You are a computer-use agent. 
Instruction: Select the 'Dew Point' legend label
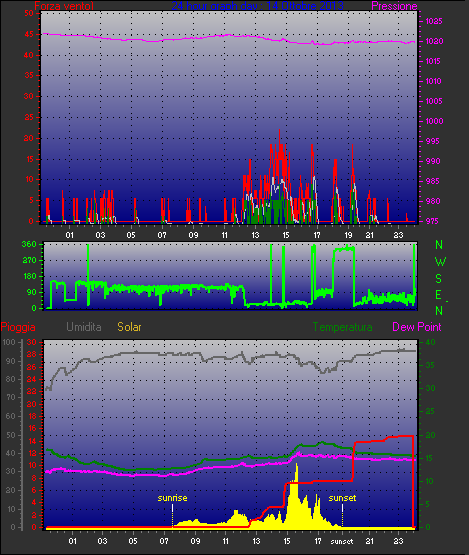[x=417, y=327]
